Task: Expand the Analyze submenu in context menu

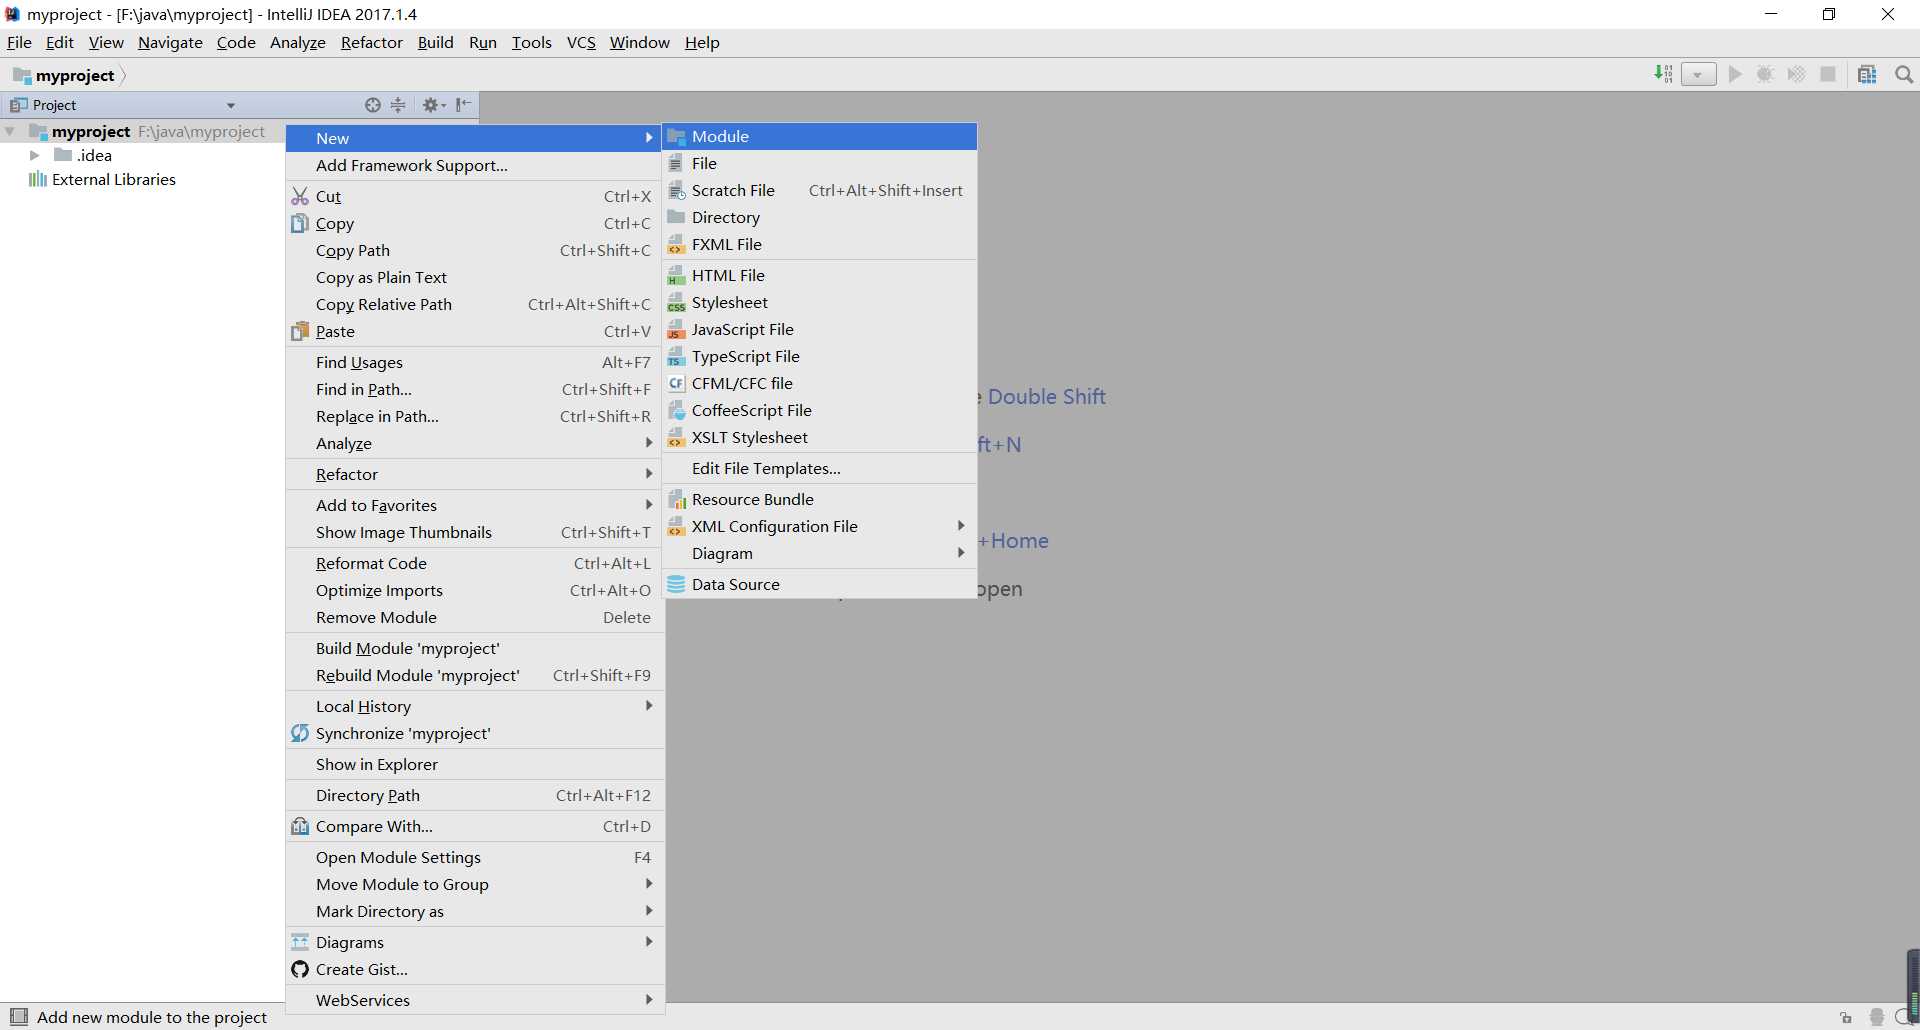Action: (475, 444)
